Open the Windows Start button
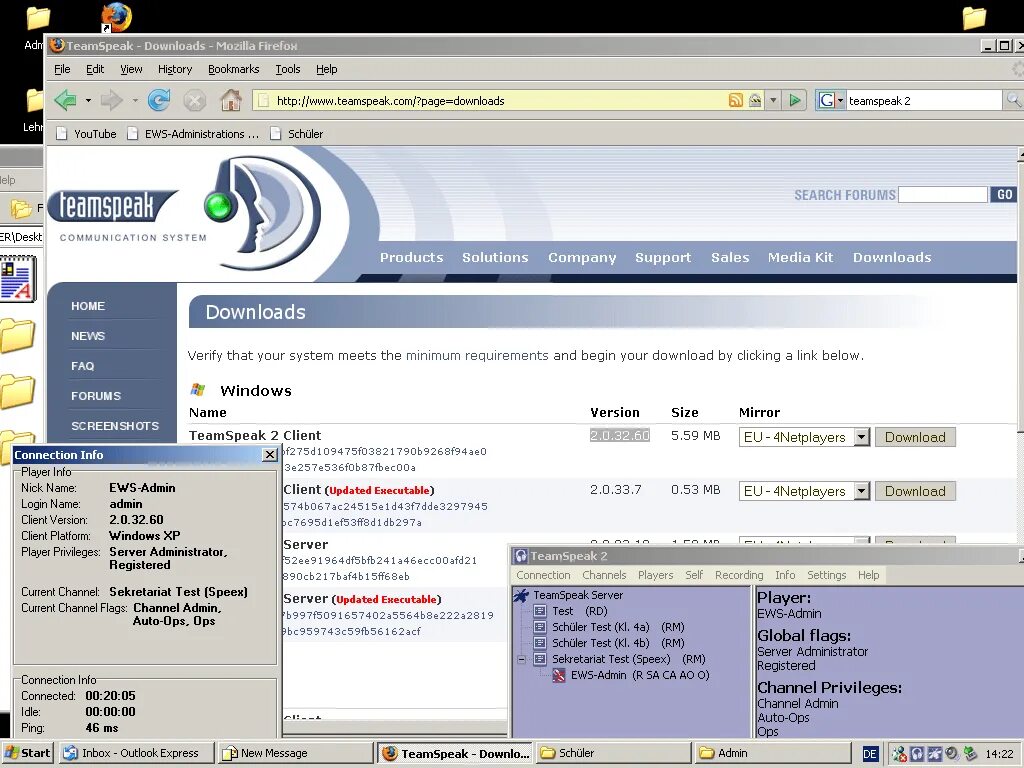 pos(27,753)
